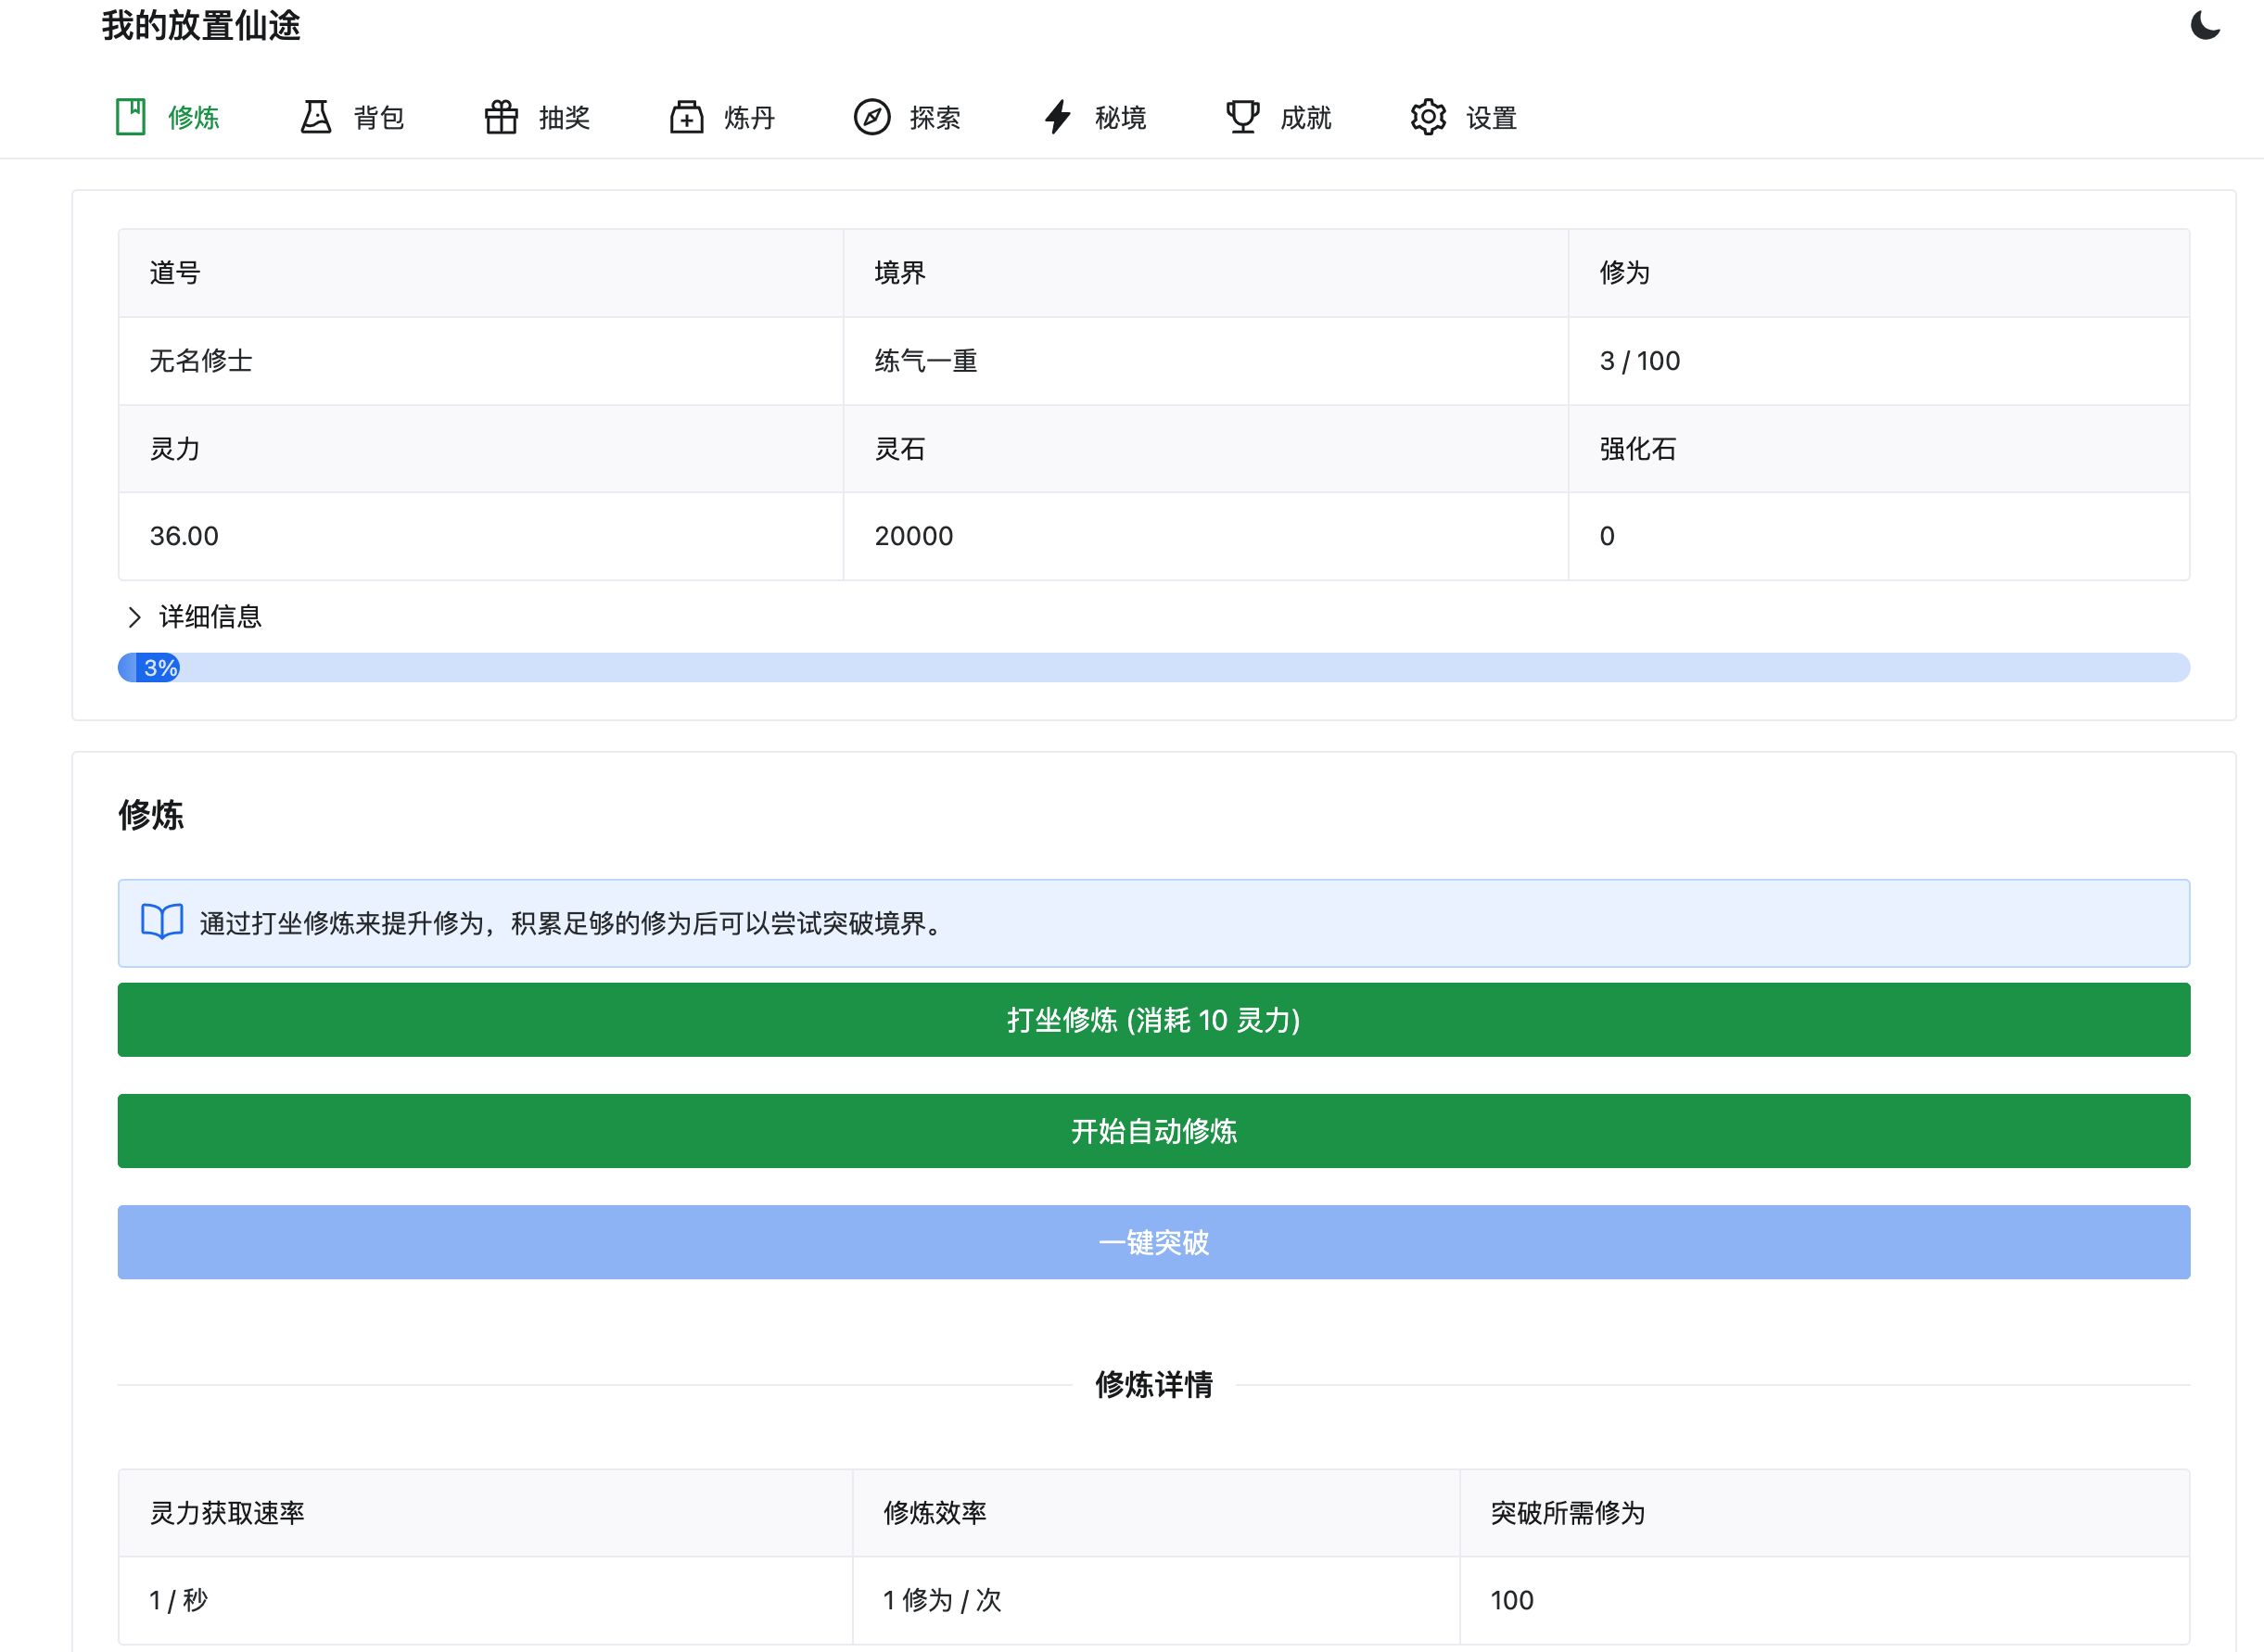Viewport: 2264px width, 1652px height.
Task: Click the 我的放置仙途 title
Action: (201, 25)
